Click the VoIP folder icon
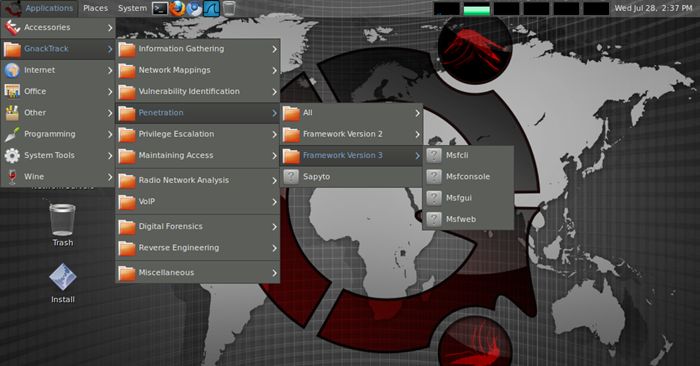 tap(127, 202)
